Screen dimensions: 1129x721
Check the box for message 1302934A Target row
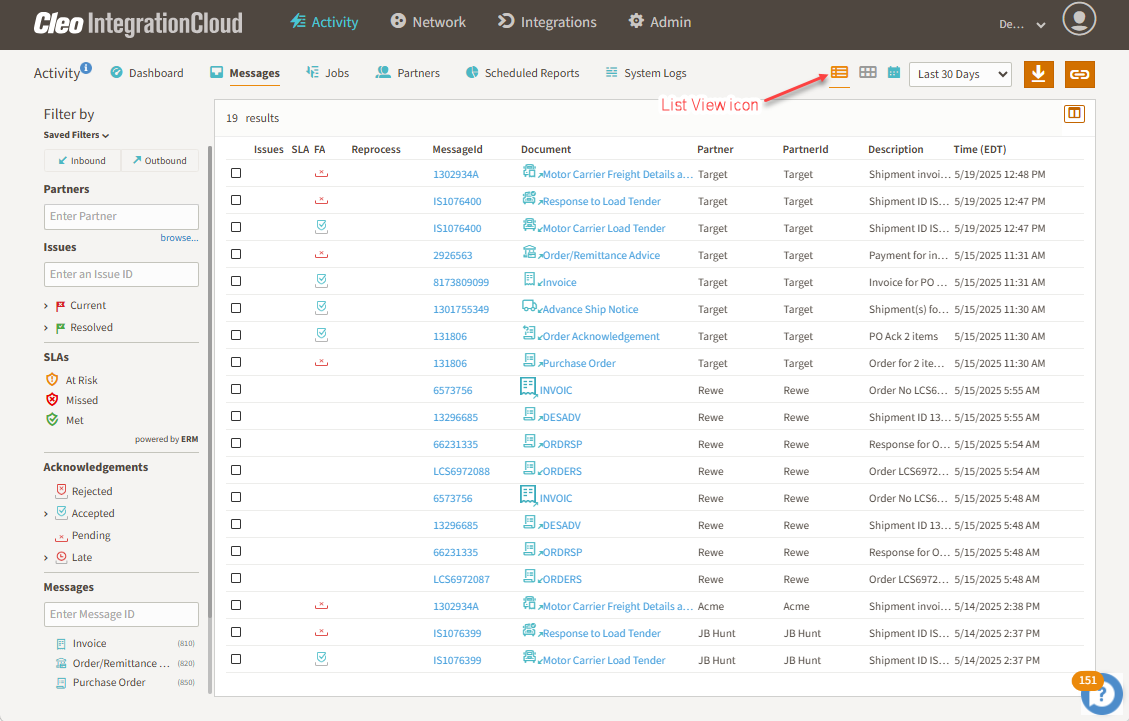tap(235, 173)
